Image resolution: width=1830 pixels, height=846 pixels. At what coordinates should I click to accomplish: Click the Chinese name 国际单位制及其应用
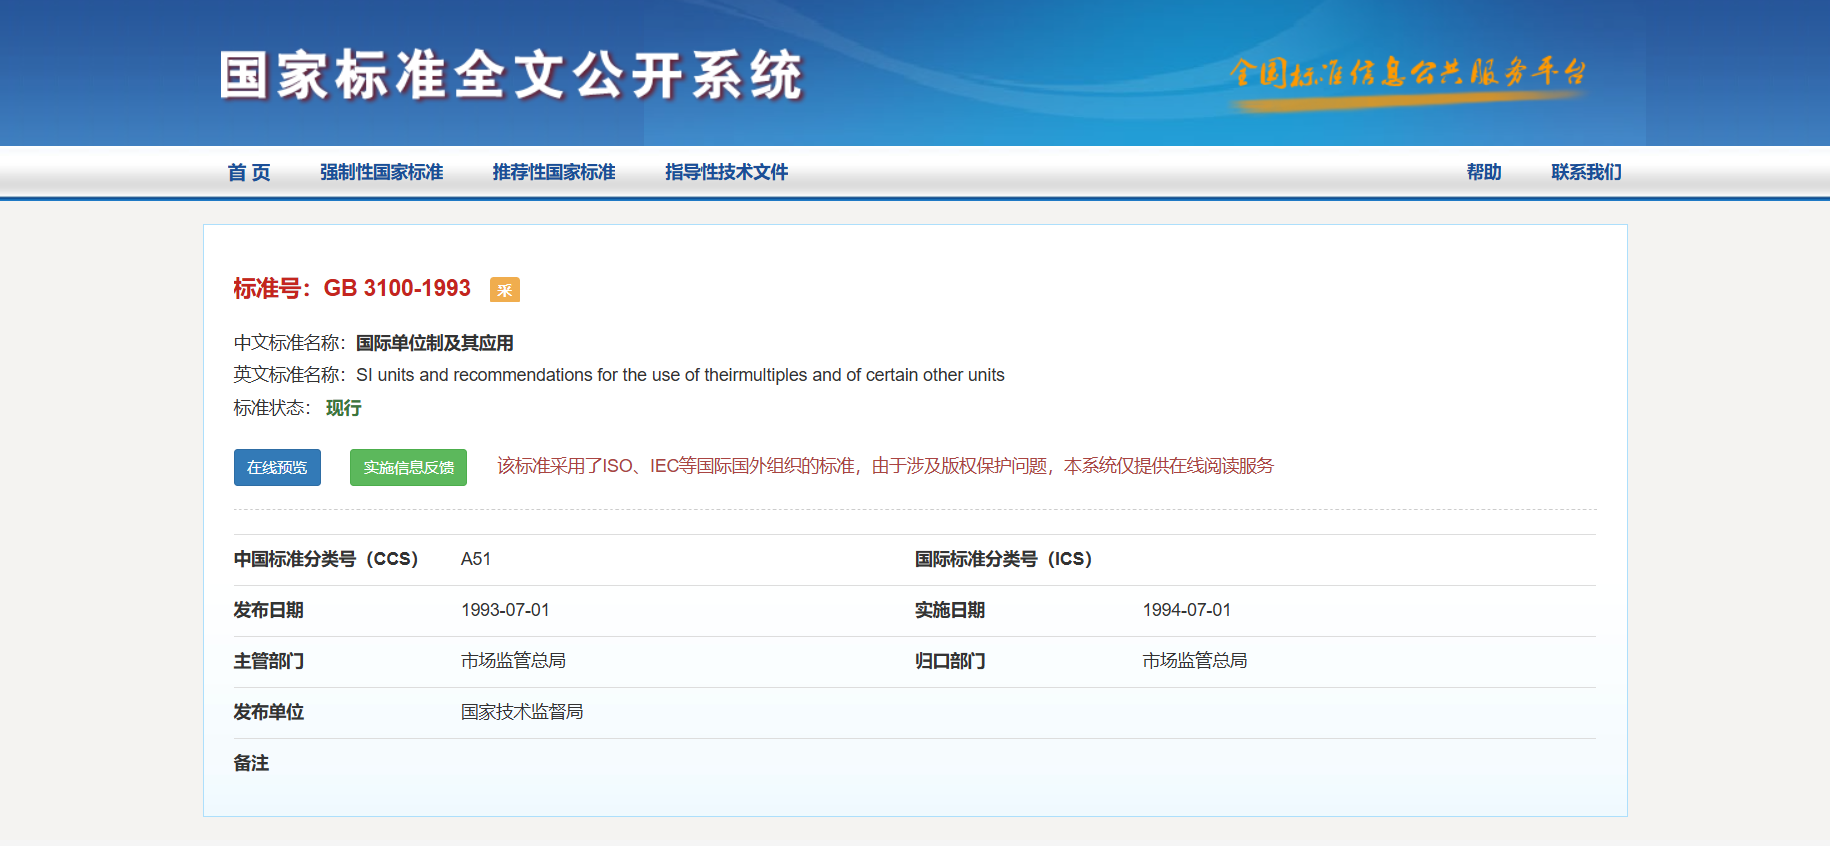(x=435, y=343)
